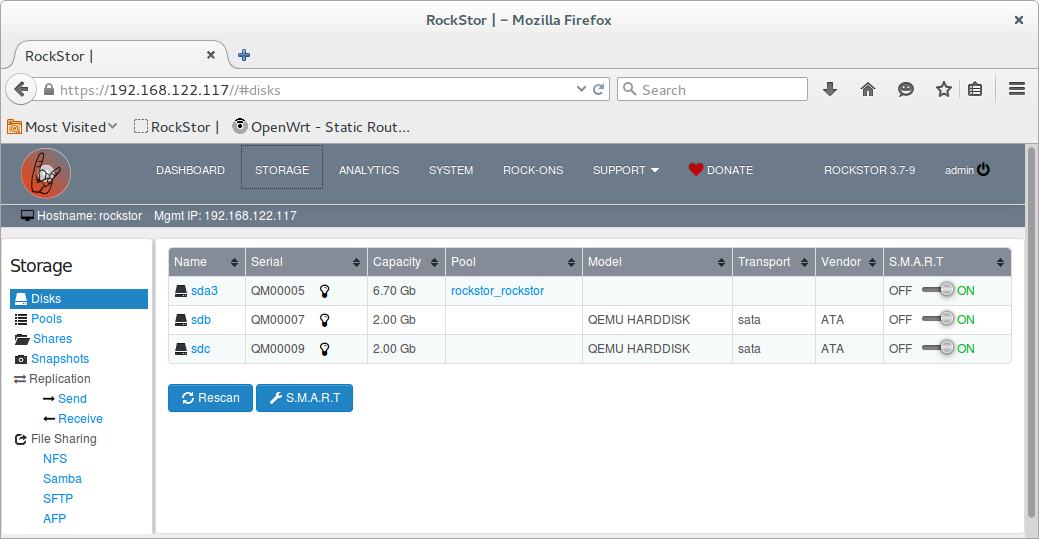The image size is (1039, 539).
Task: Open the rockstor_rockstor pool link
Action: [x=498, y=290]
